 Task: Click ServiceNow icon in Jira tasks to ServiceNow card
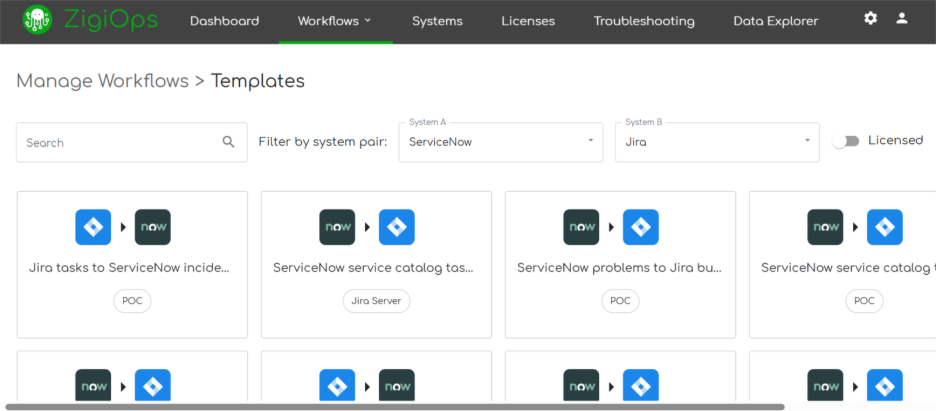pyautogui.click(x=153, y=227)
